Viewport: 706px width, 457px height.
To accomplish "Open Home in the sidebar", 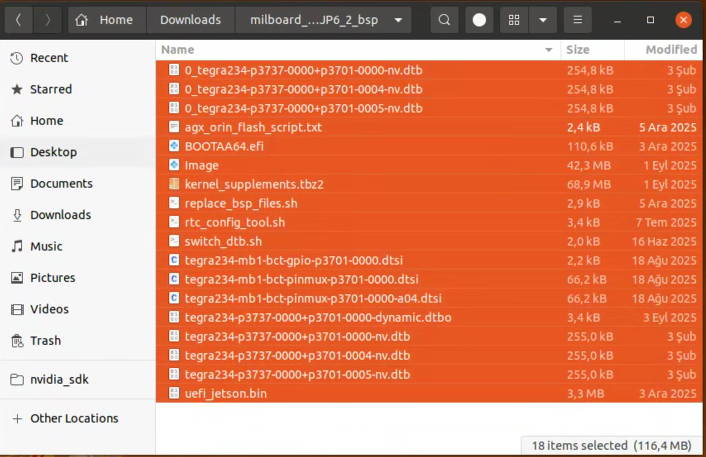I will point(77,121).
